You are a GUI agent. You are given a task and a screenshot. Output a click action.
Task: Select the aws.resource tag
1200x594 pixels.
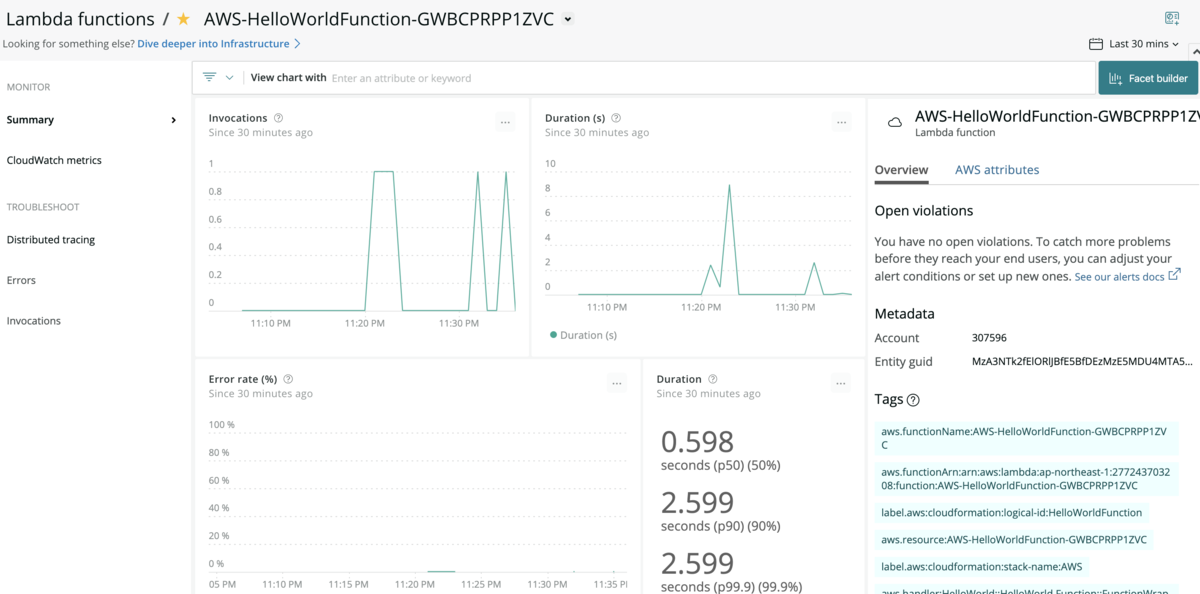[x=1014, y=539]
